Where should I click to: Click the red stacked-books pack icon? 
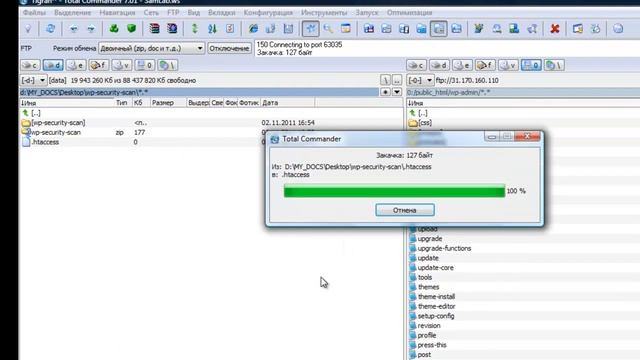154,29
